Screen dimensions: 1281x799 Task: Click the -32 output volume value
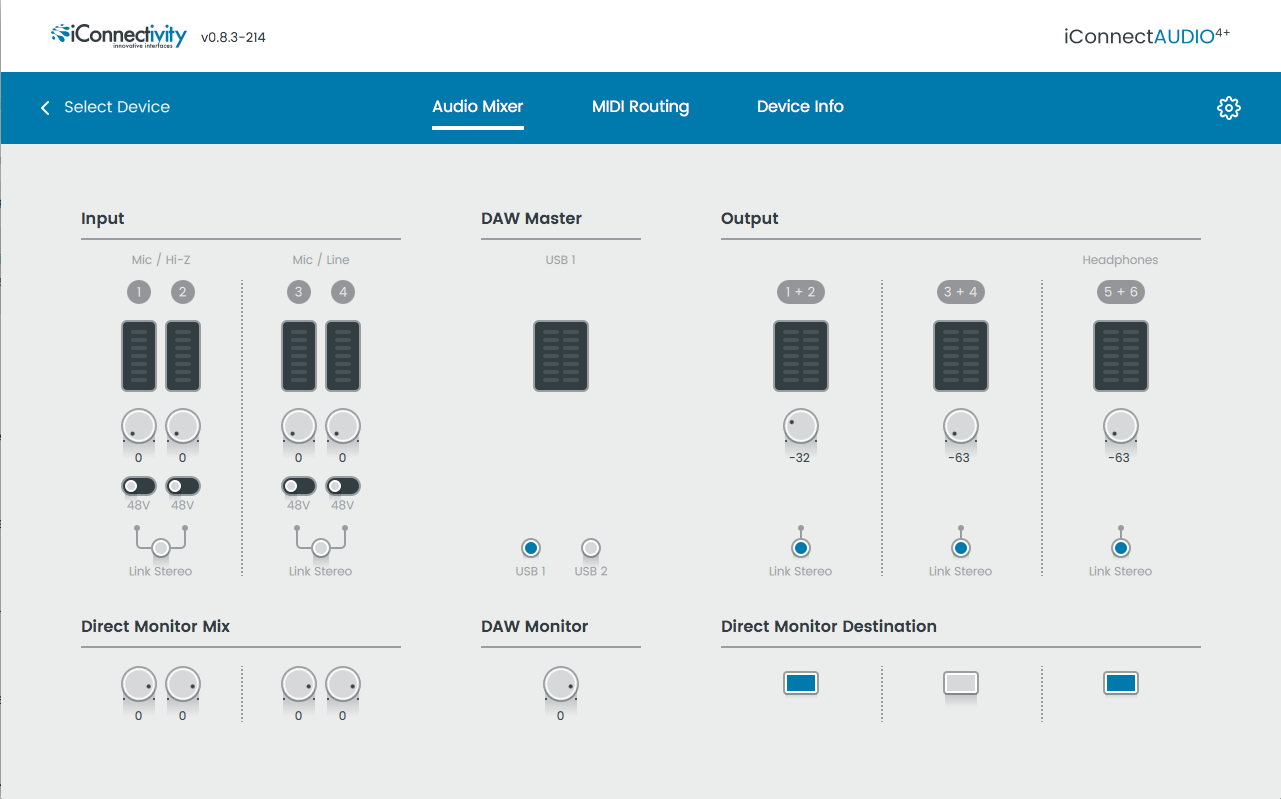tap(799, 458)
